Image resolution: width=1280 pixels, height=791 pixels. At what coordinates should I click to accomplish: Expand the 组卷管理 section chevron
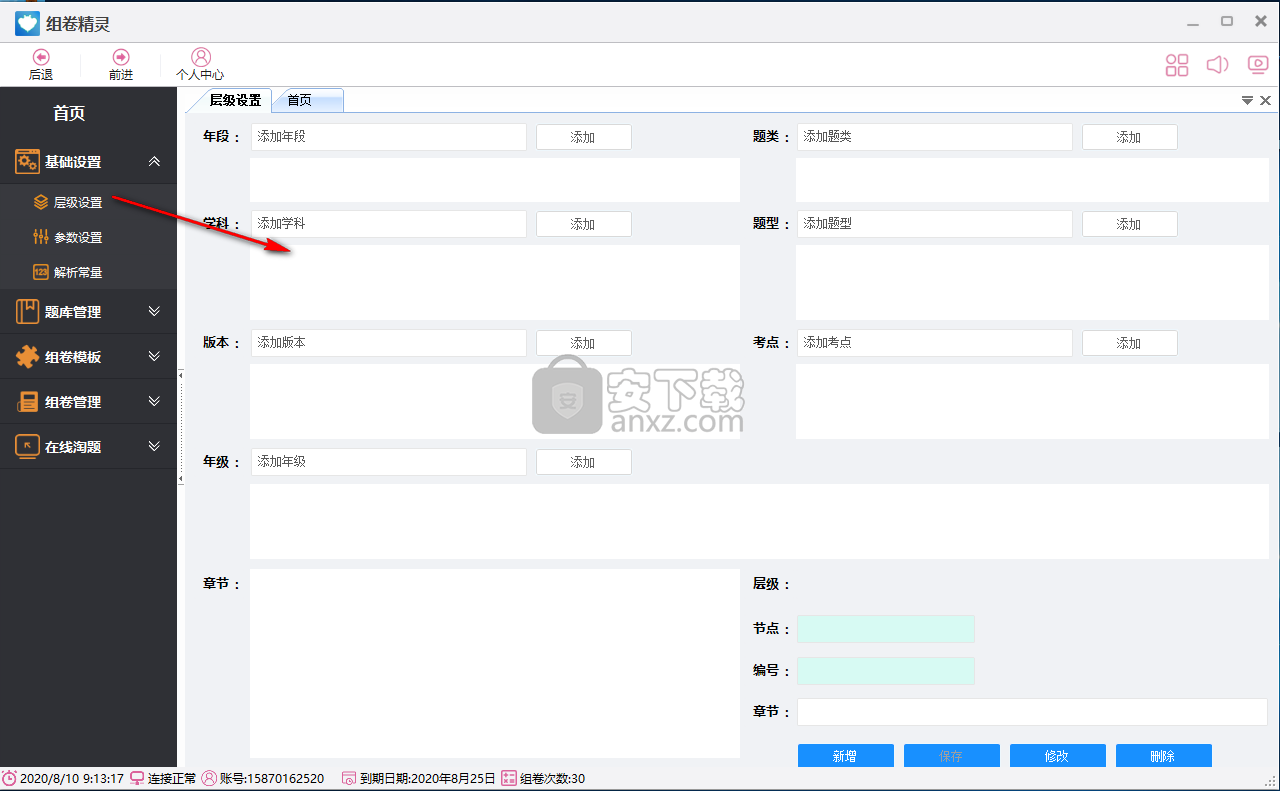click(x=154, y=401)
